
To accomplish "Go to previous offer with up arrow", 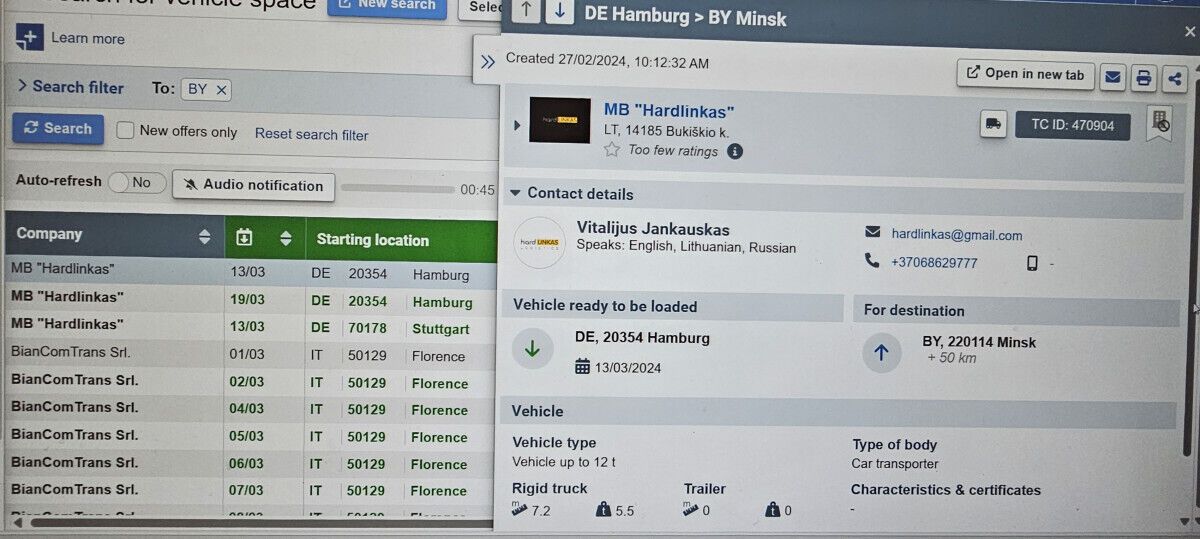I will (x=527, y=12).
